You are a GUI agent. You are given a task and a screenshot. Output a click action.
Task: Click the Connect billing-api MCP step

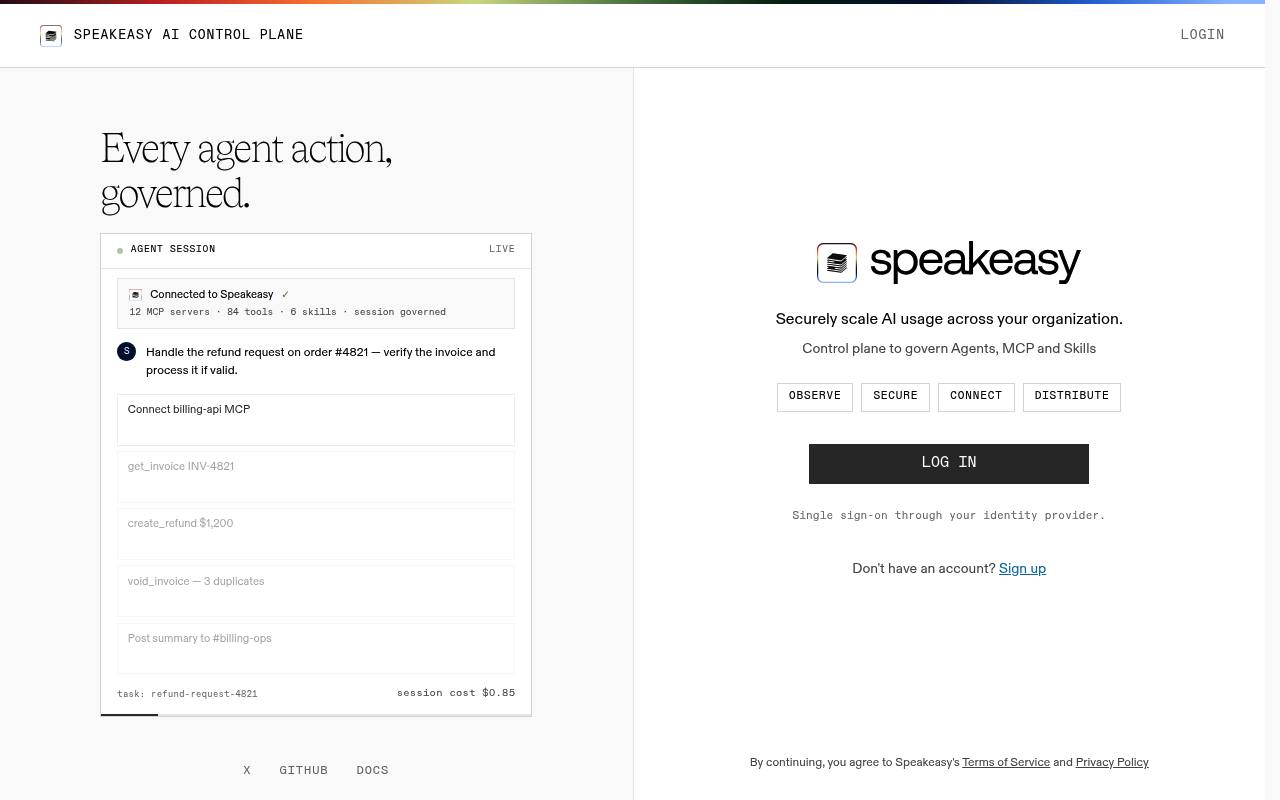click(316, 420)
